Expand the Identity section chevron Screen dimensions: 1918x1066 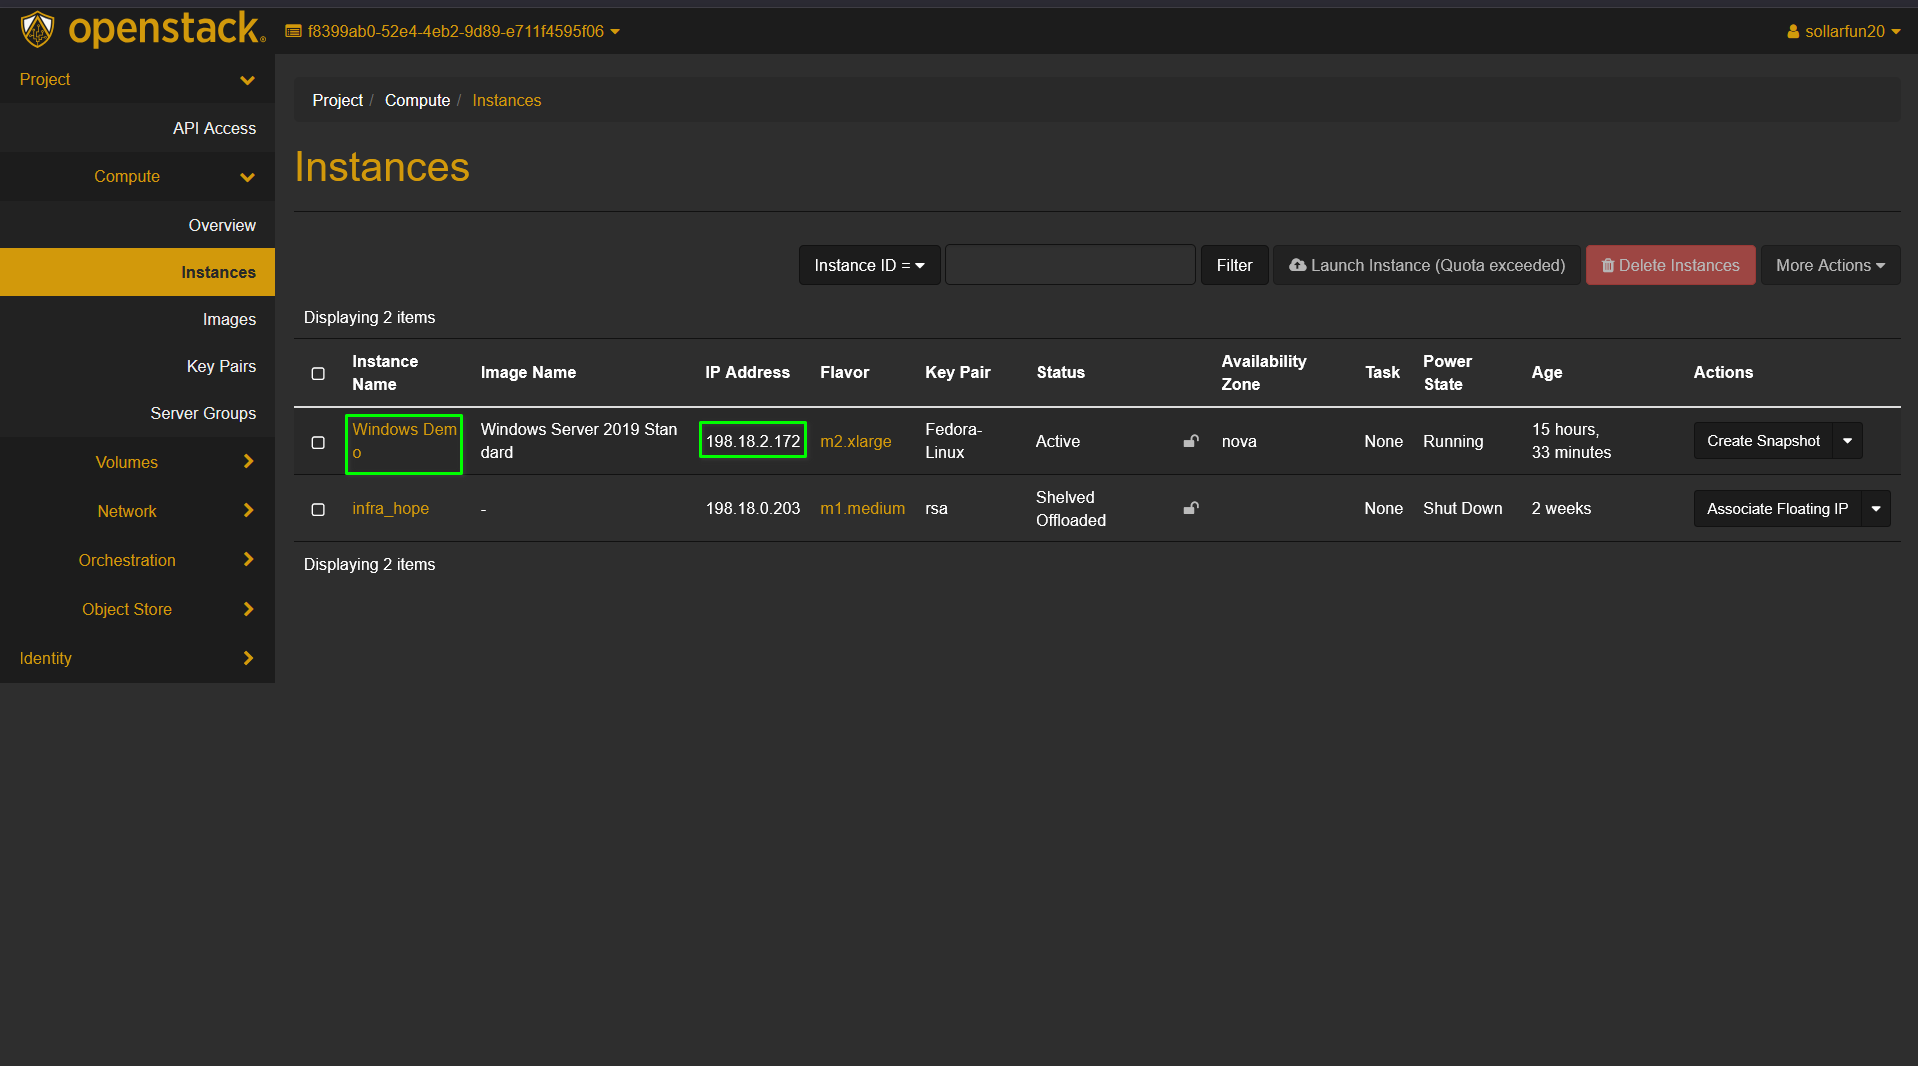248,658
